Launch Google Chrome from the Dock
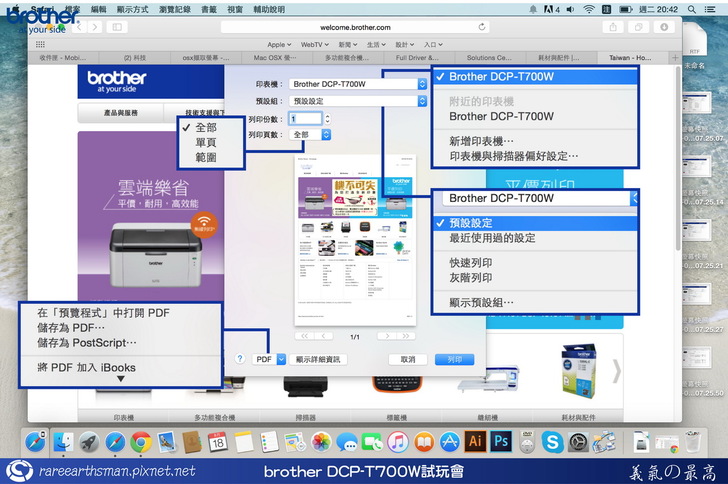The image size is (728, 484). point(141,442)
